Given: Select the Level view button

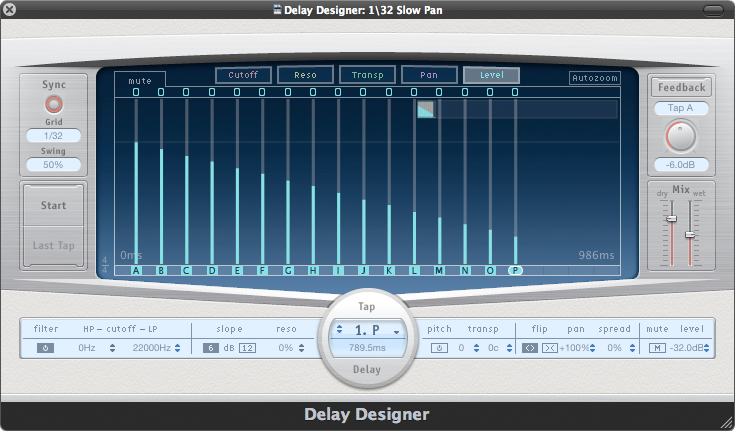Looking at the screenshot, I should pyautogui.click(x=491, y=75).
